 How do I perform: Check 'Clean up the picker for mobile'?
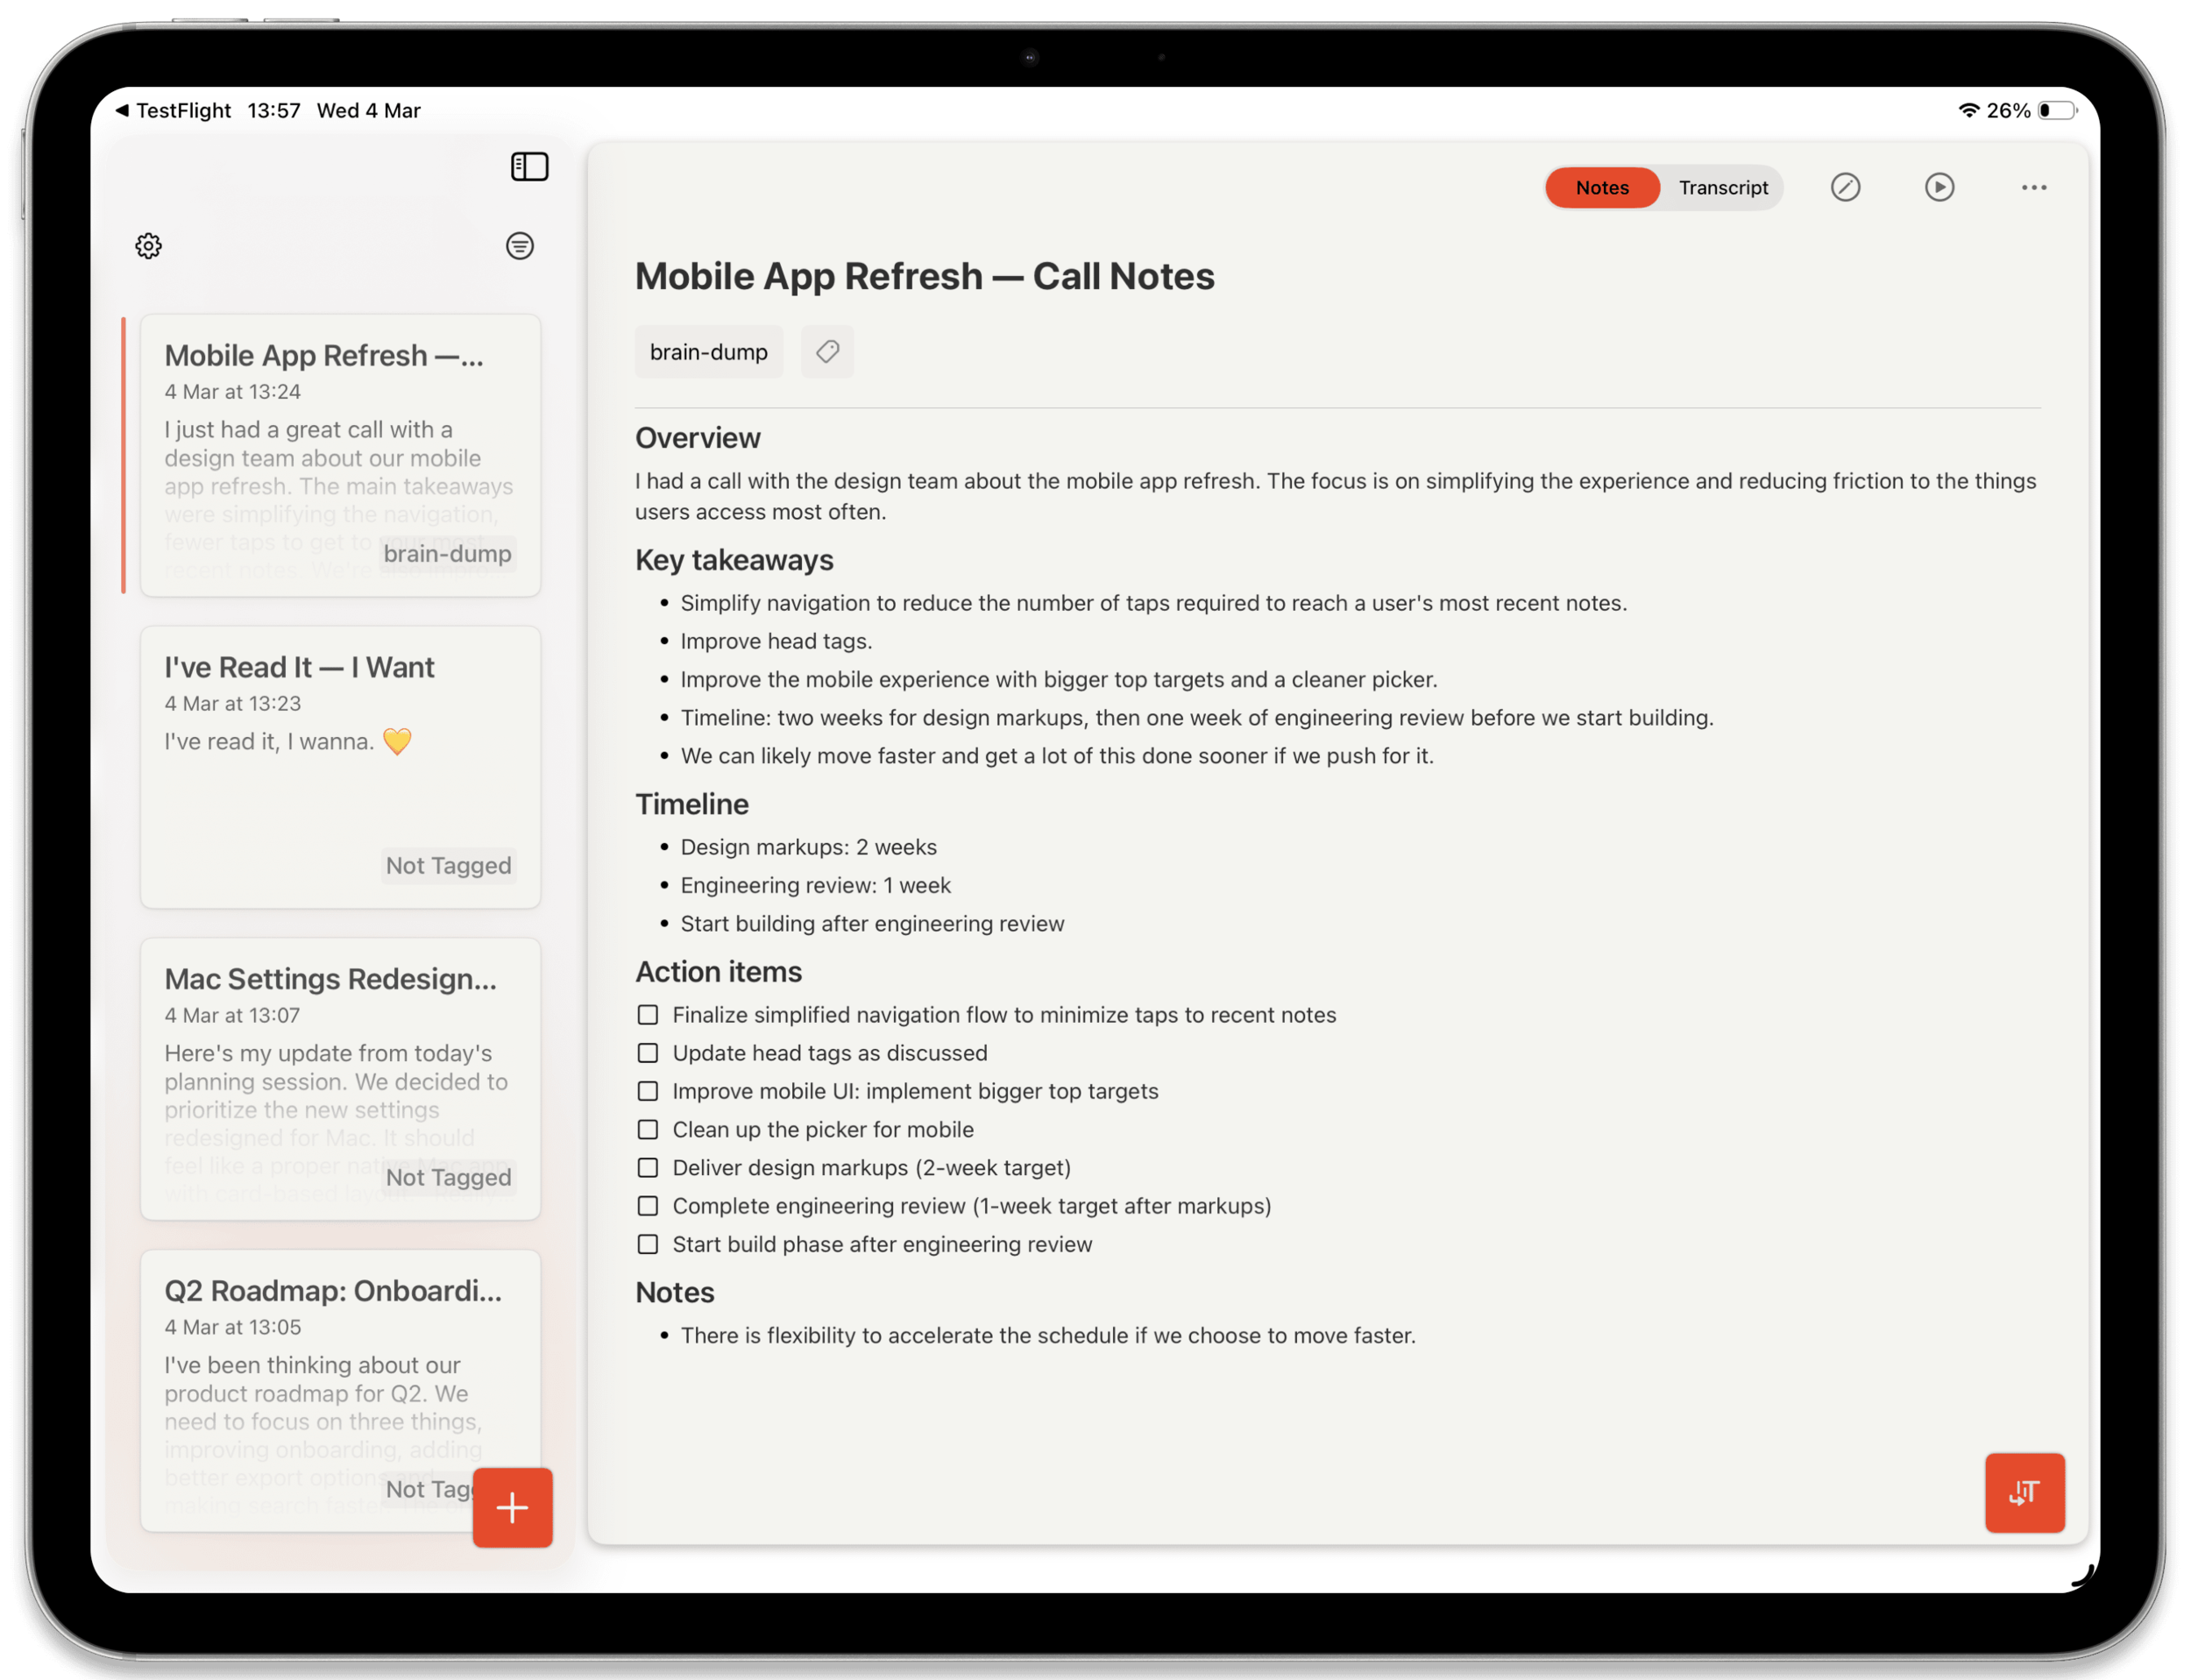point(647,1129)
